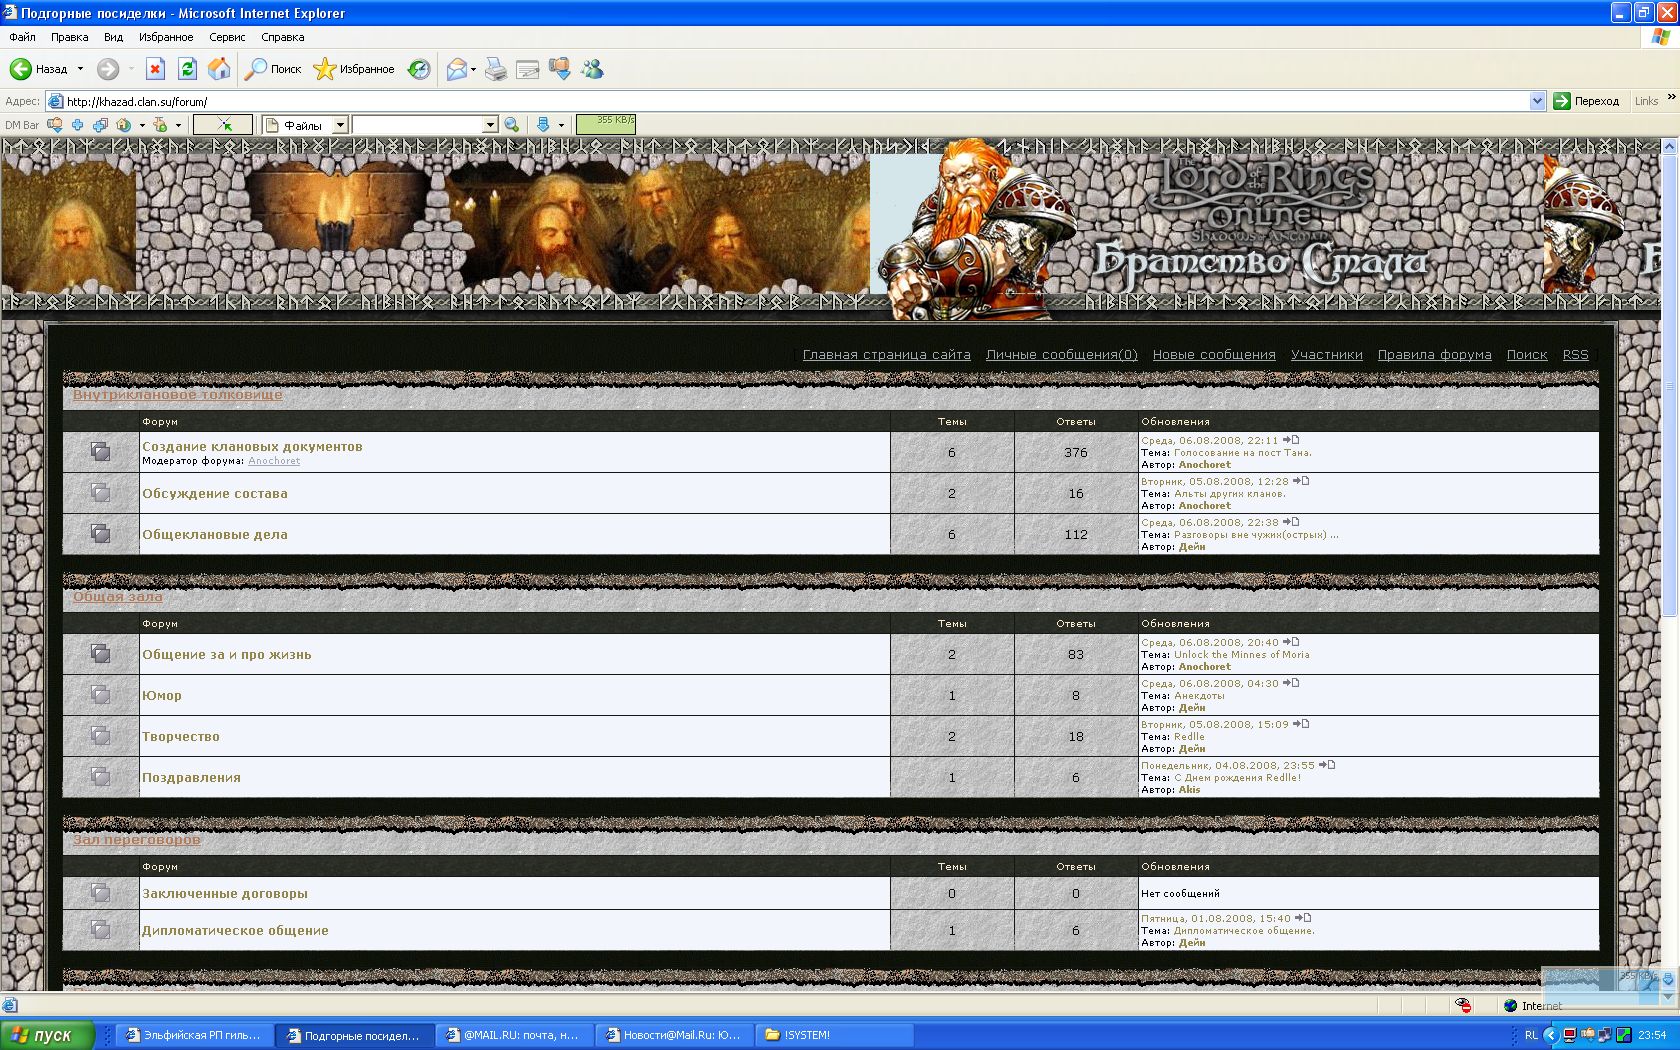Screen dimensions: 1680x1050
Task: Open Избранное favorites star
Action: coord(354,69)
